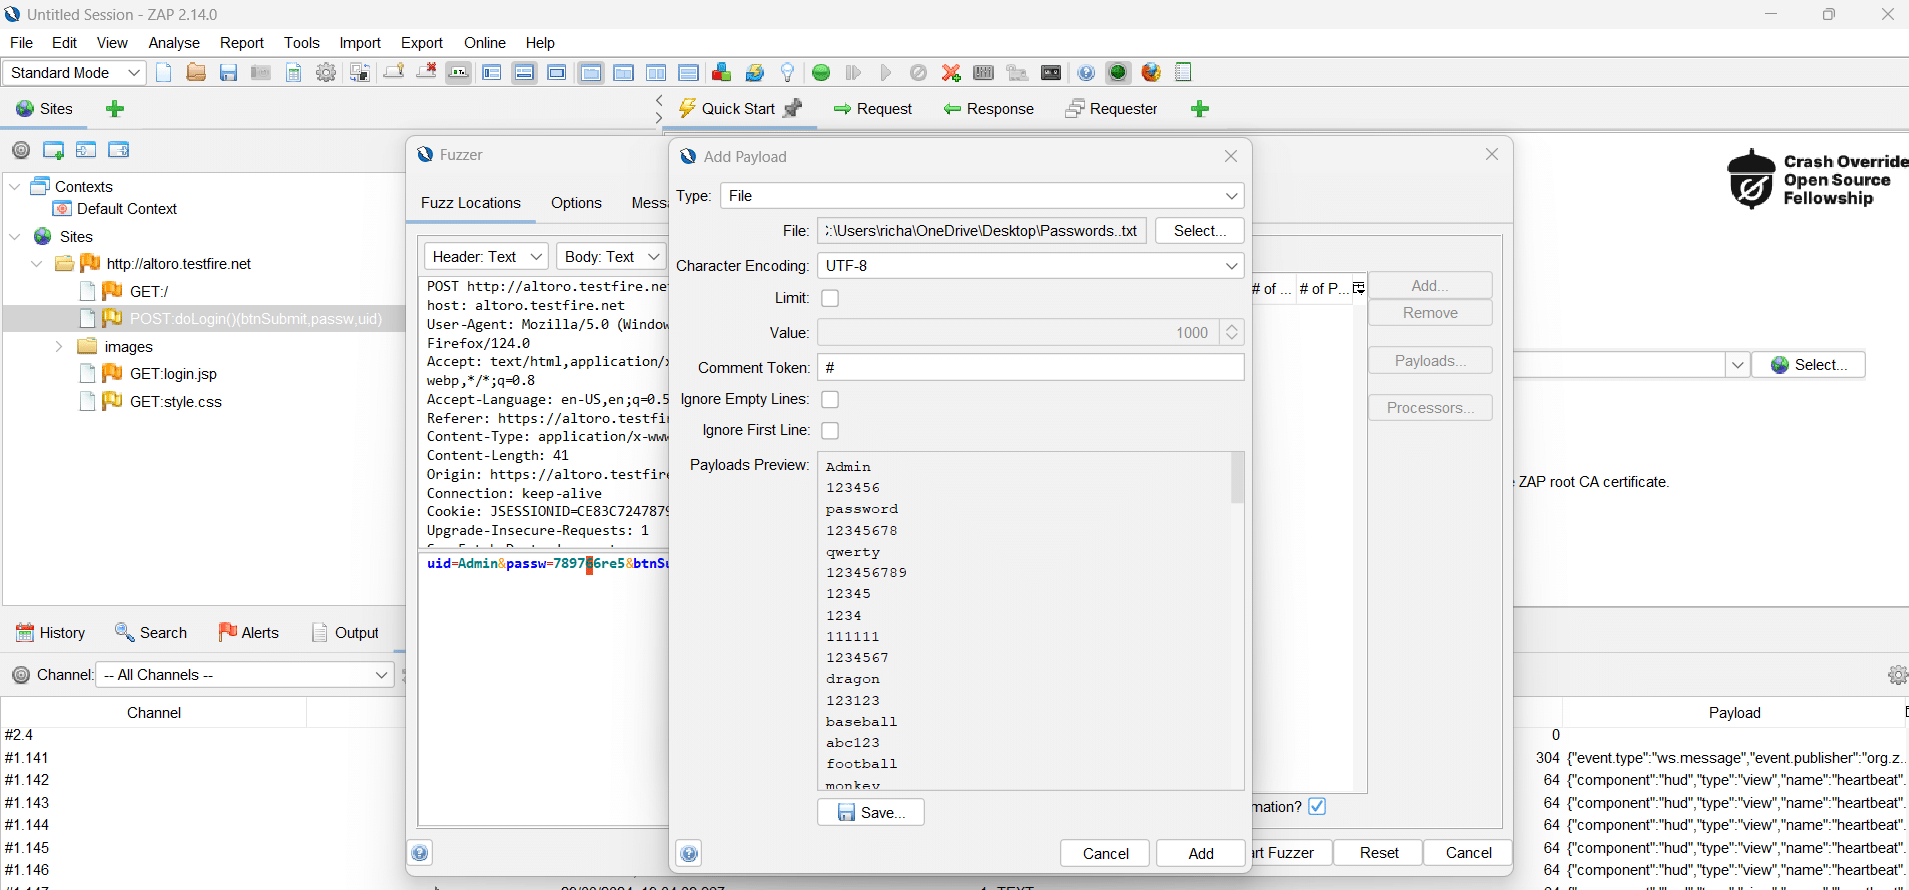Click the Step submit-and-break icon
Viewport: 1909px width, 890px height.
[x=853, y=72]
